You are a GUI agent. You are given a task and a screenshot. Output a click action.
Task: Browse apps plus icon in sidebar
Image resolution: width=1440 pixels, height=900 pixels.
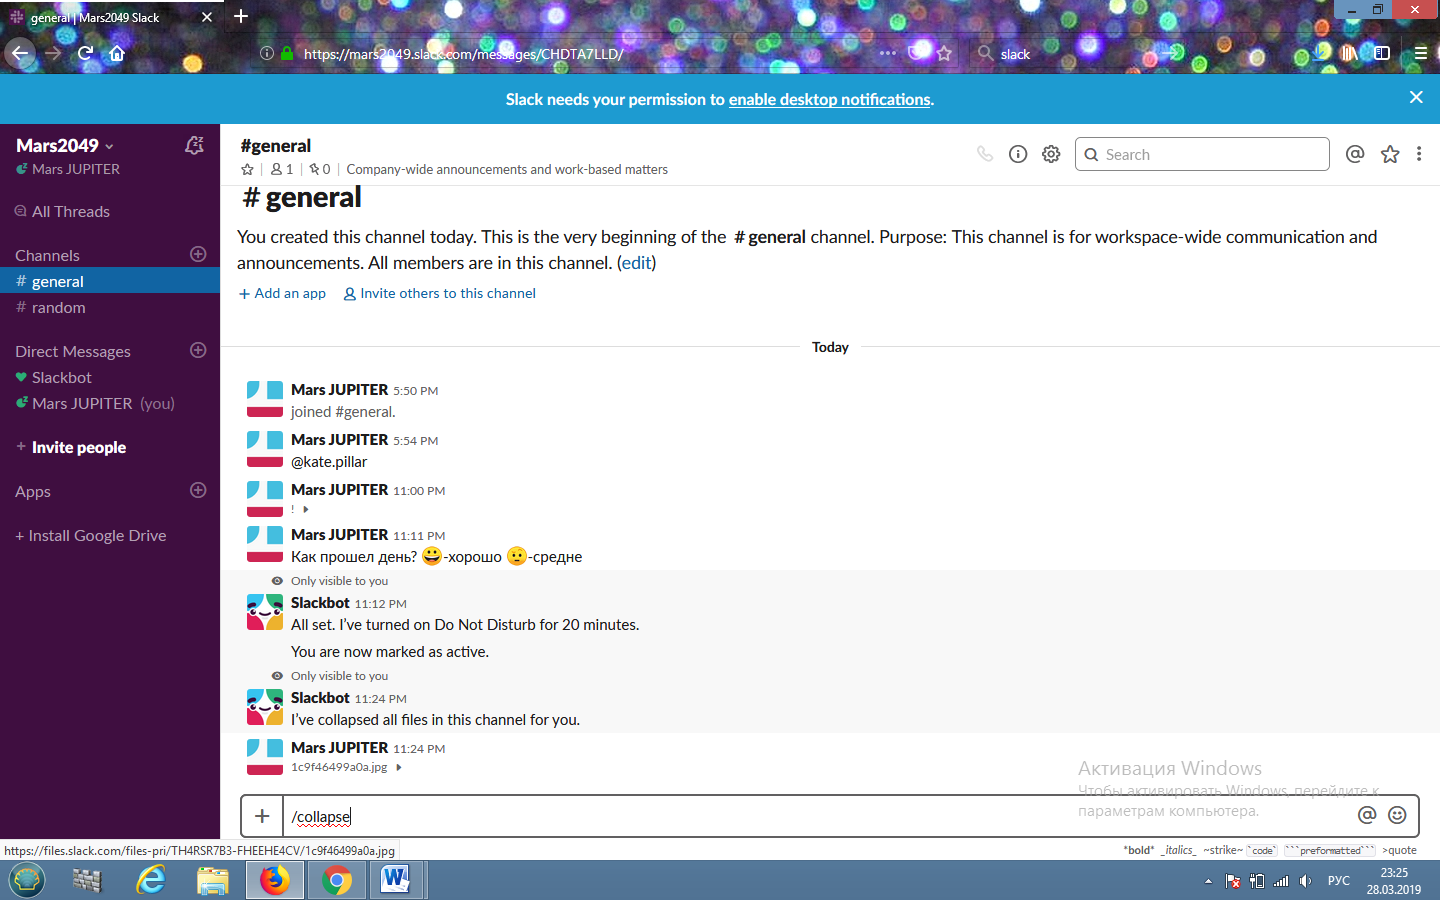[198, 490]
